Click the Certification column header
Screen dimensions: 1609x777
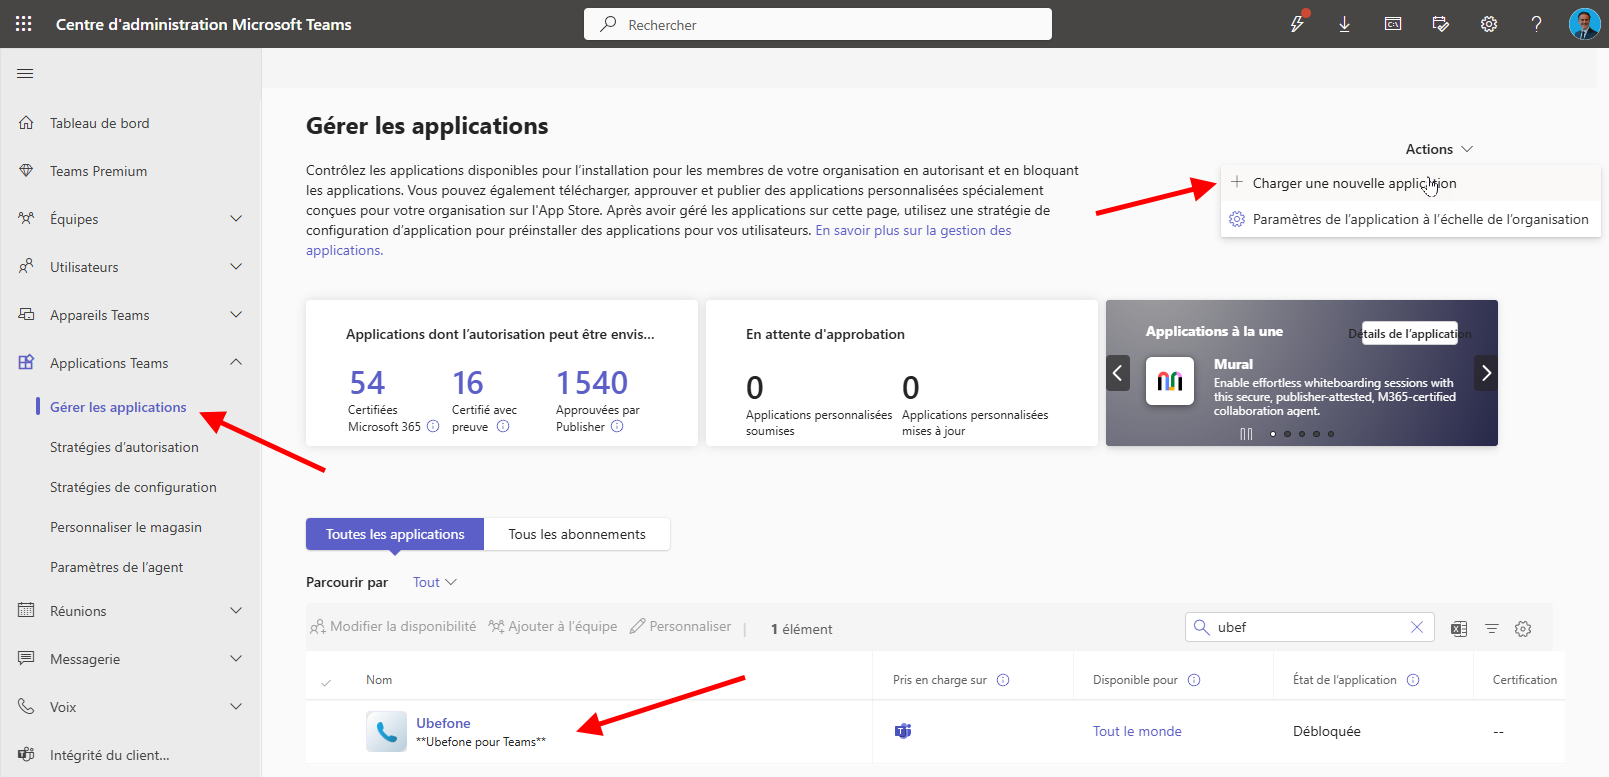[x=1525, y=680]
